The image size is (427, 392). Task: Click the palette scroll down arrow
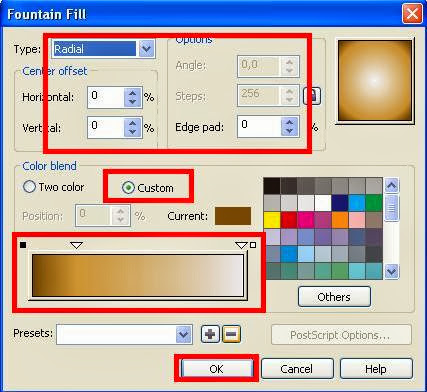[x=392, y=271]
